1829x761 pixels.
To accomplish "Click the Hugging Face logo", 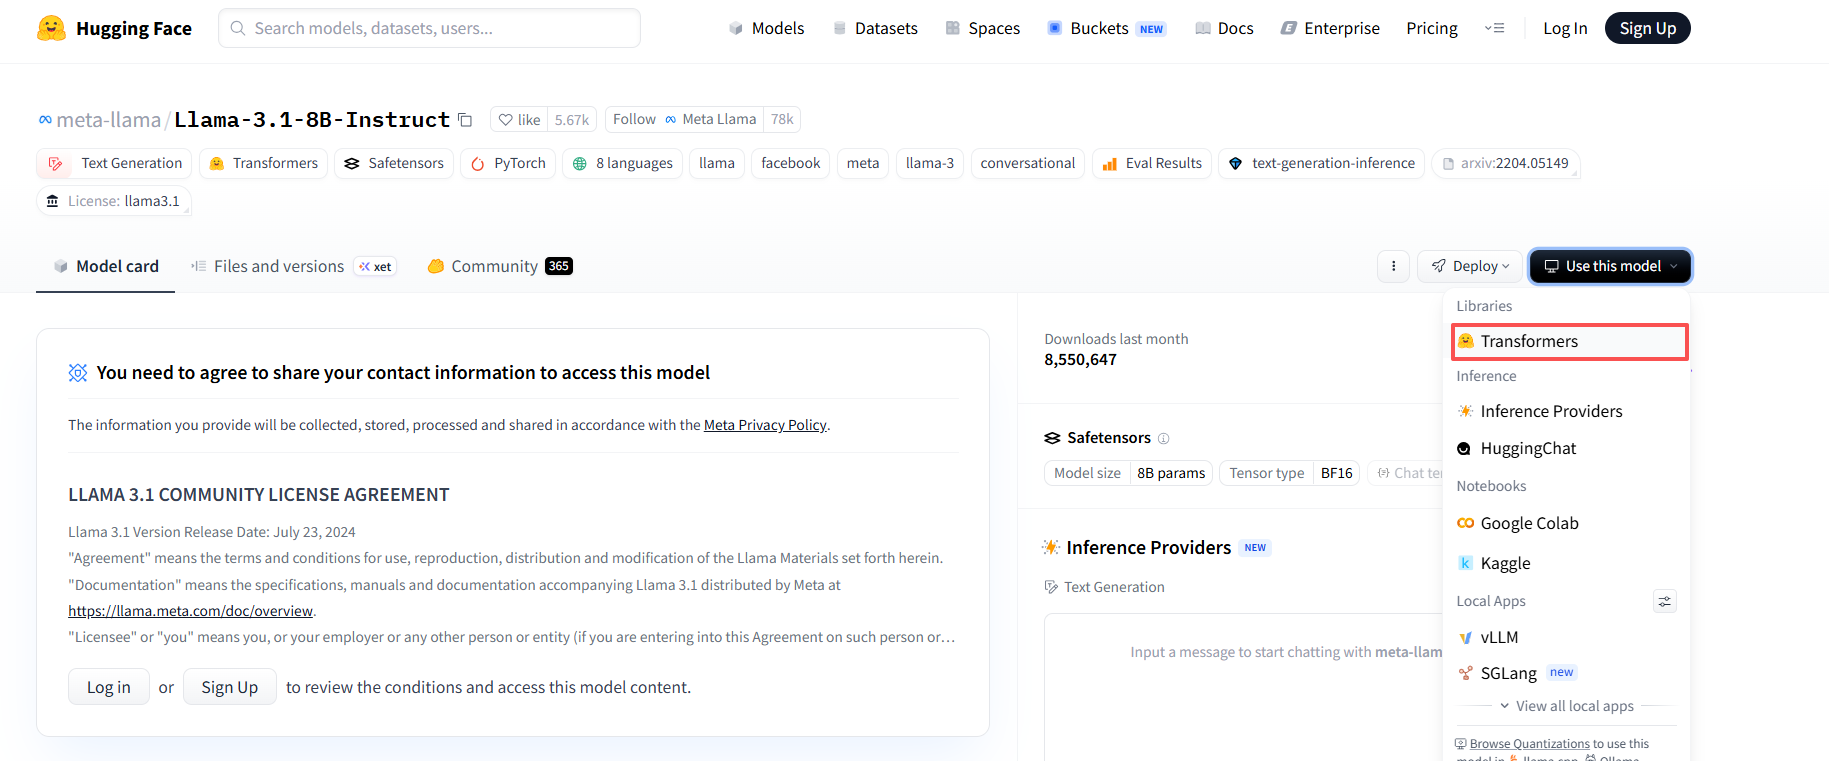I will pyautogui.click(x=114, y=28).
